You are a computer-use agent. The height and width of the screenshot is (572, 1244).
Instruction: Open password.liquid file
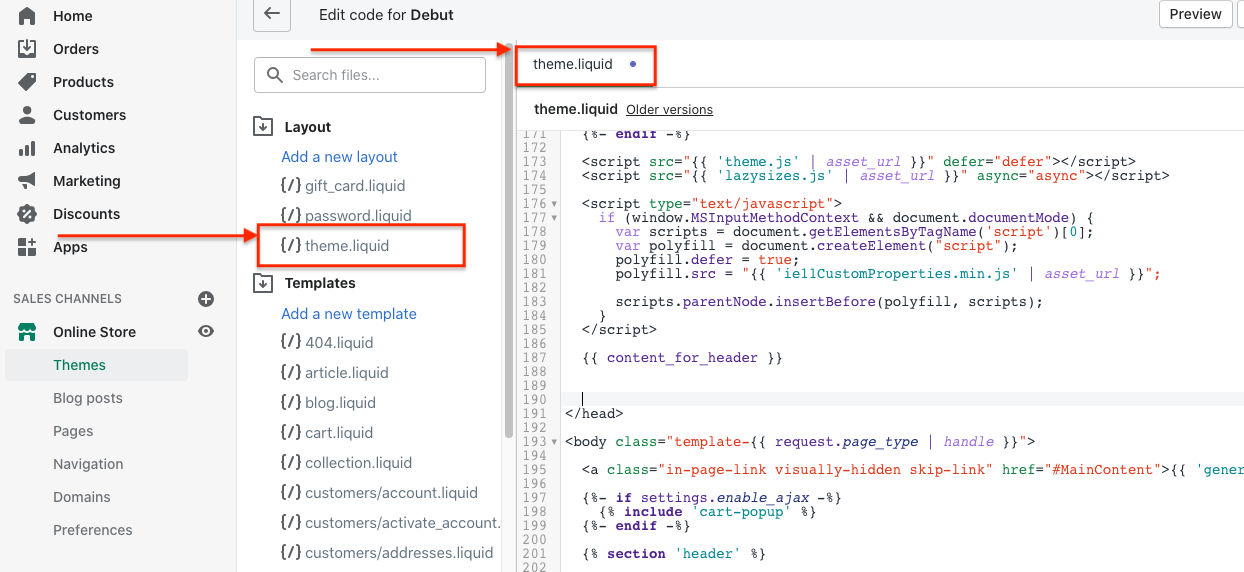tap(358, 215)
